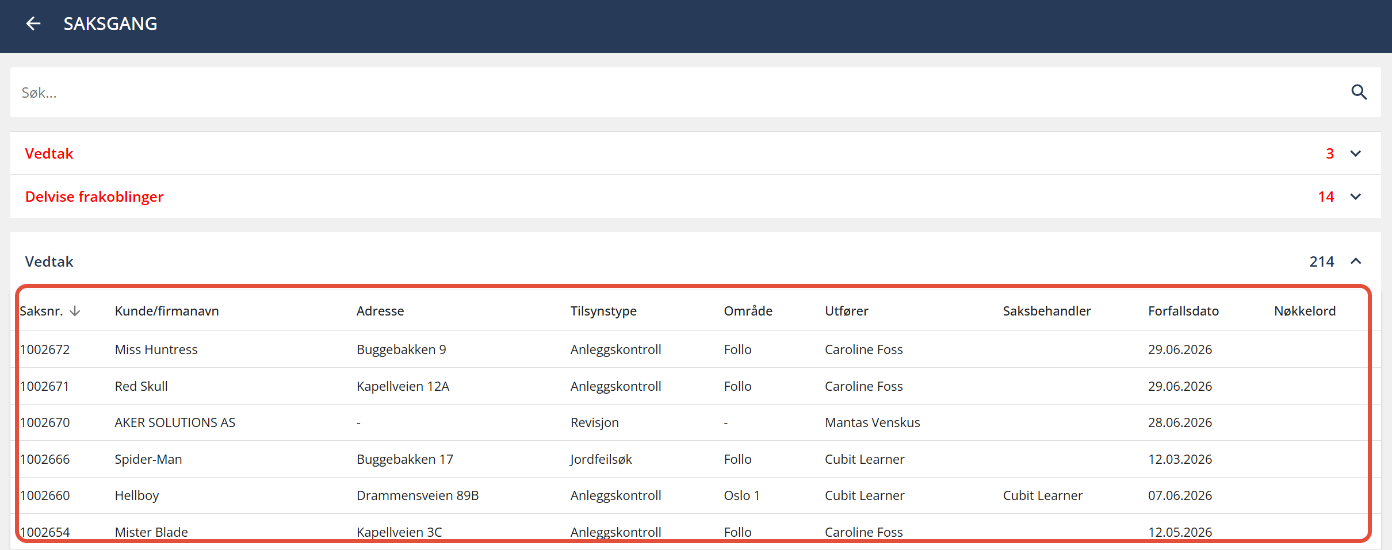Click address Kapellveien 3C

point(399,532)
